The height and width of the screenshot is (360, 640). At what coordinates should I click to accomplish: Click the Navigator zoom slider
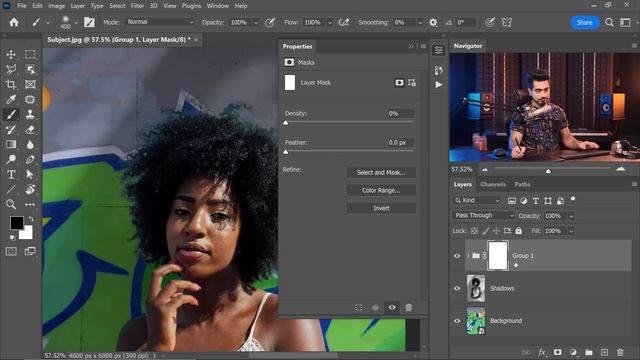click(x=548, y=171)
